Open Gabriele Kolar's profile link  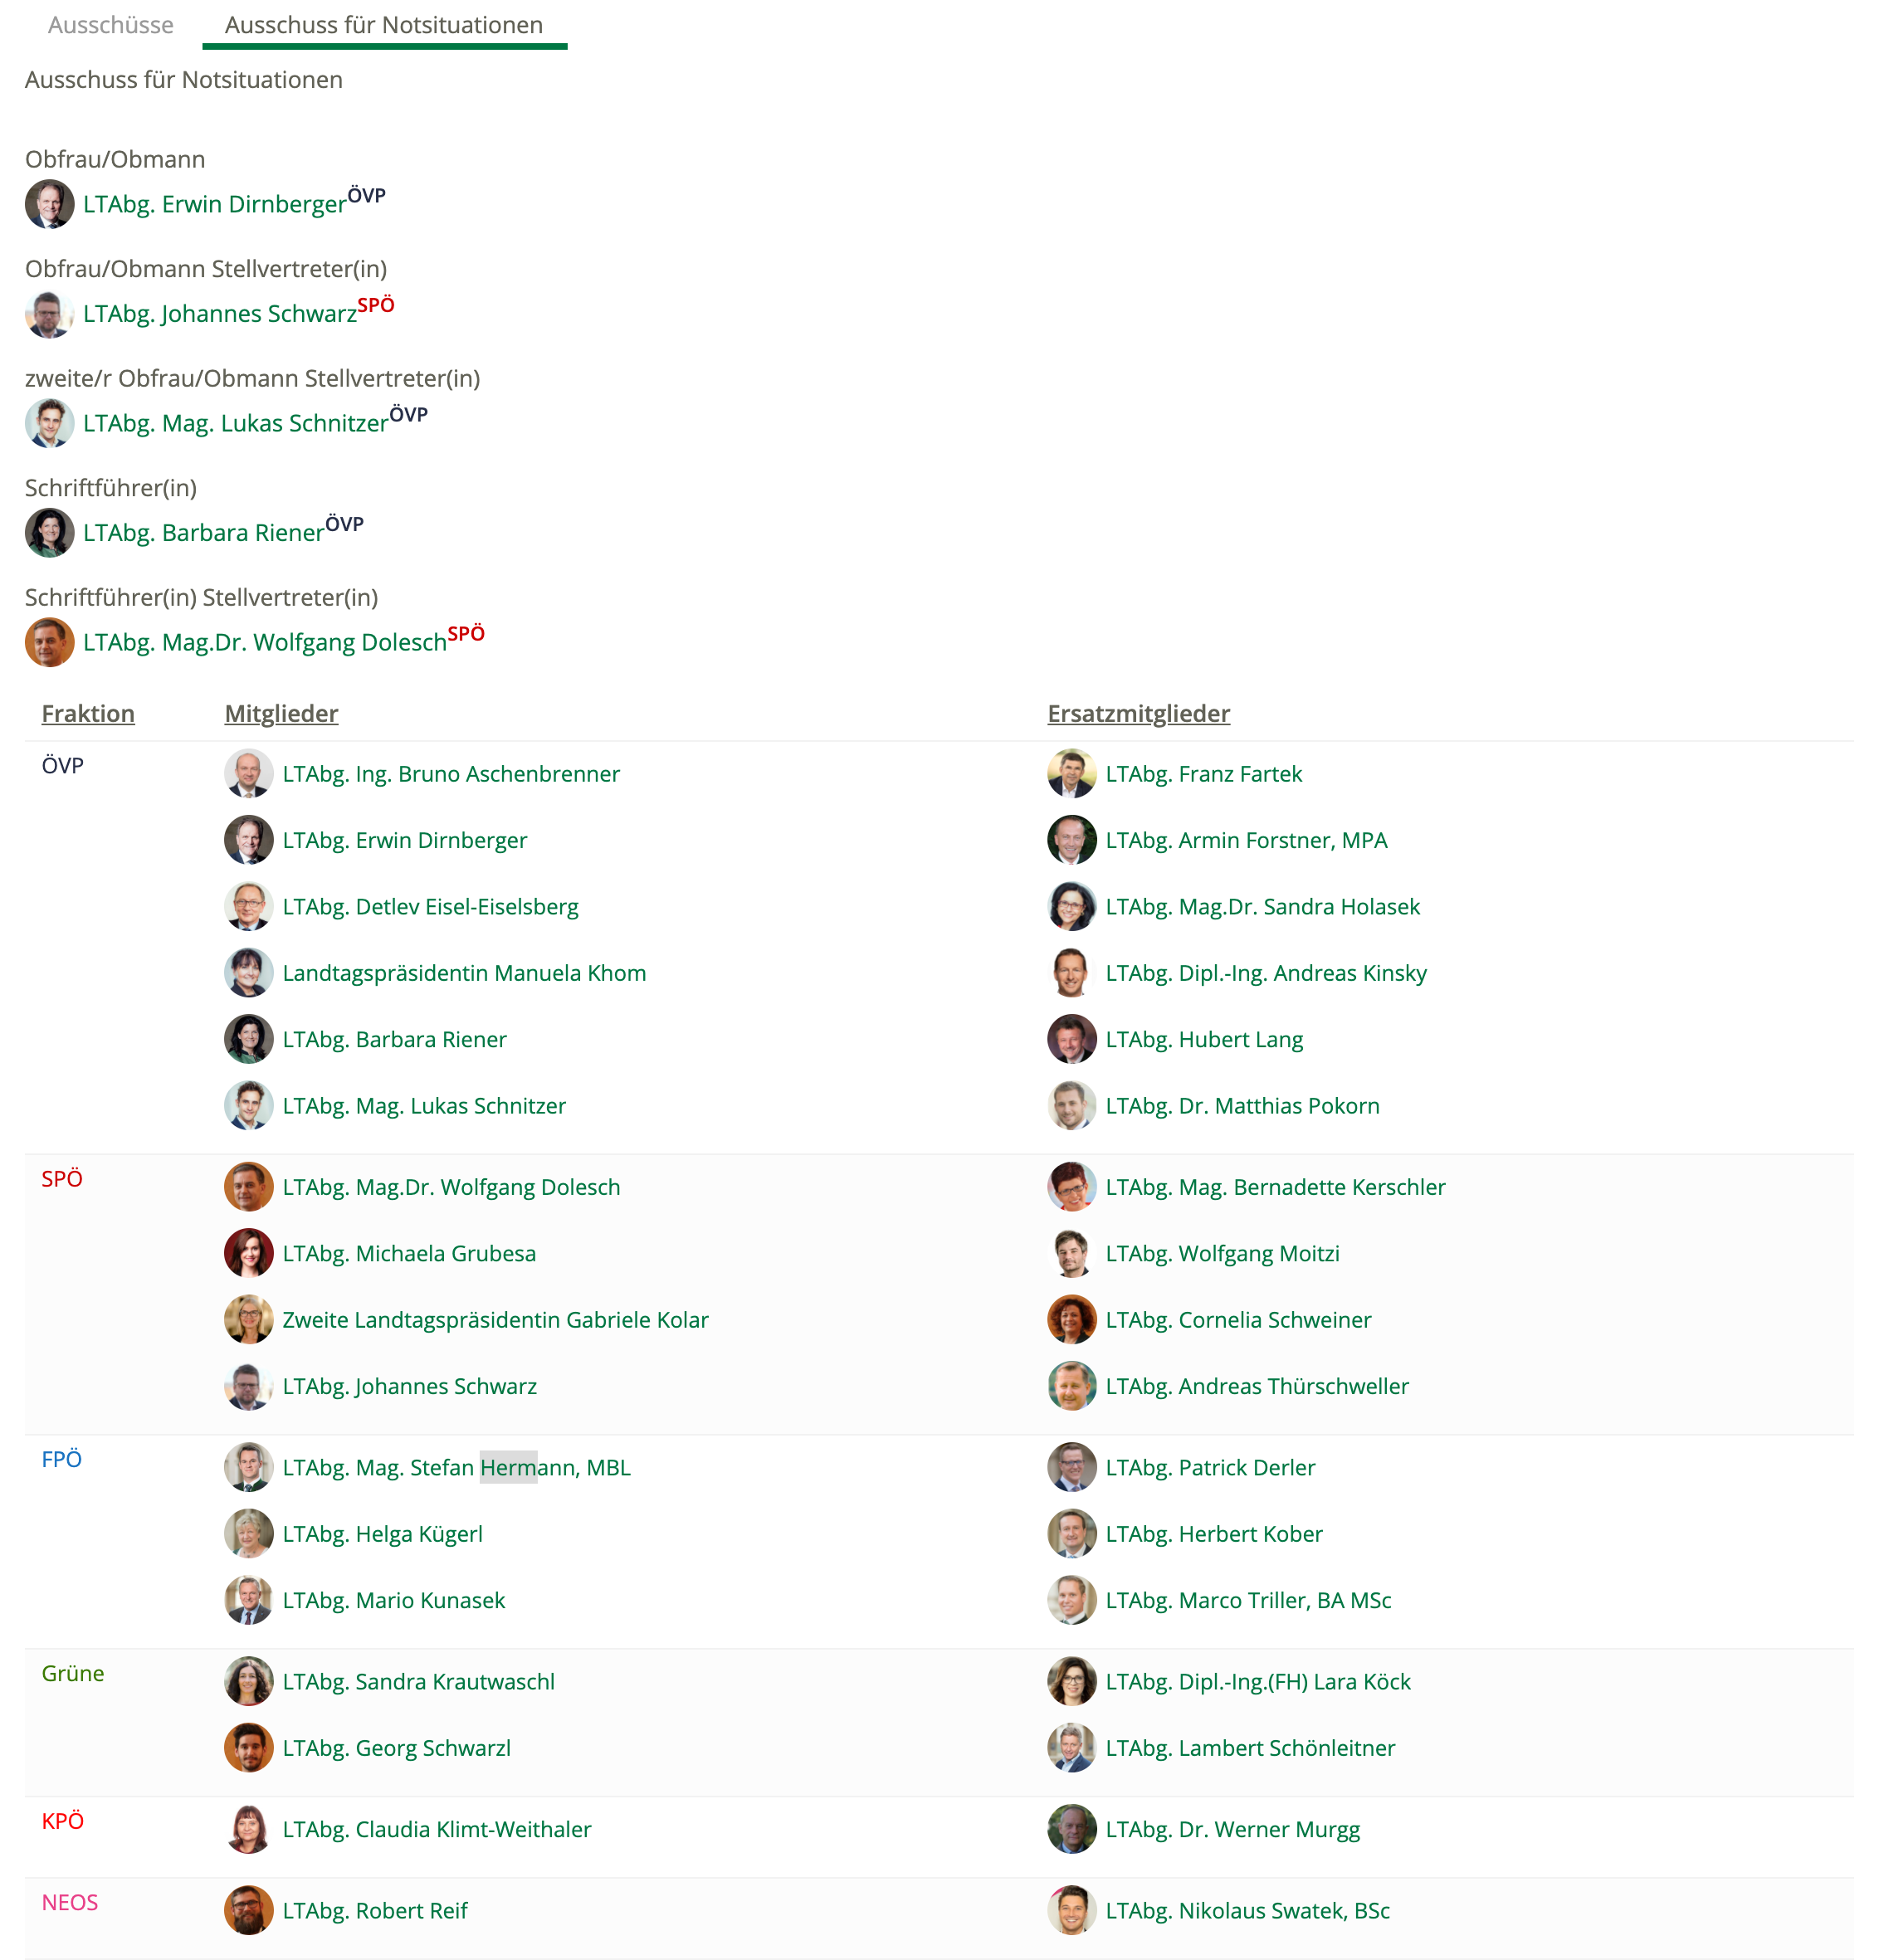pyautogui.click(x=495, y=1320)
